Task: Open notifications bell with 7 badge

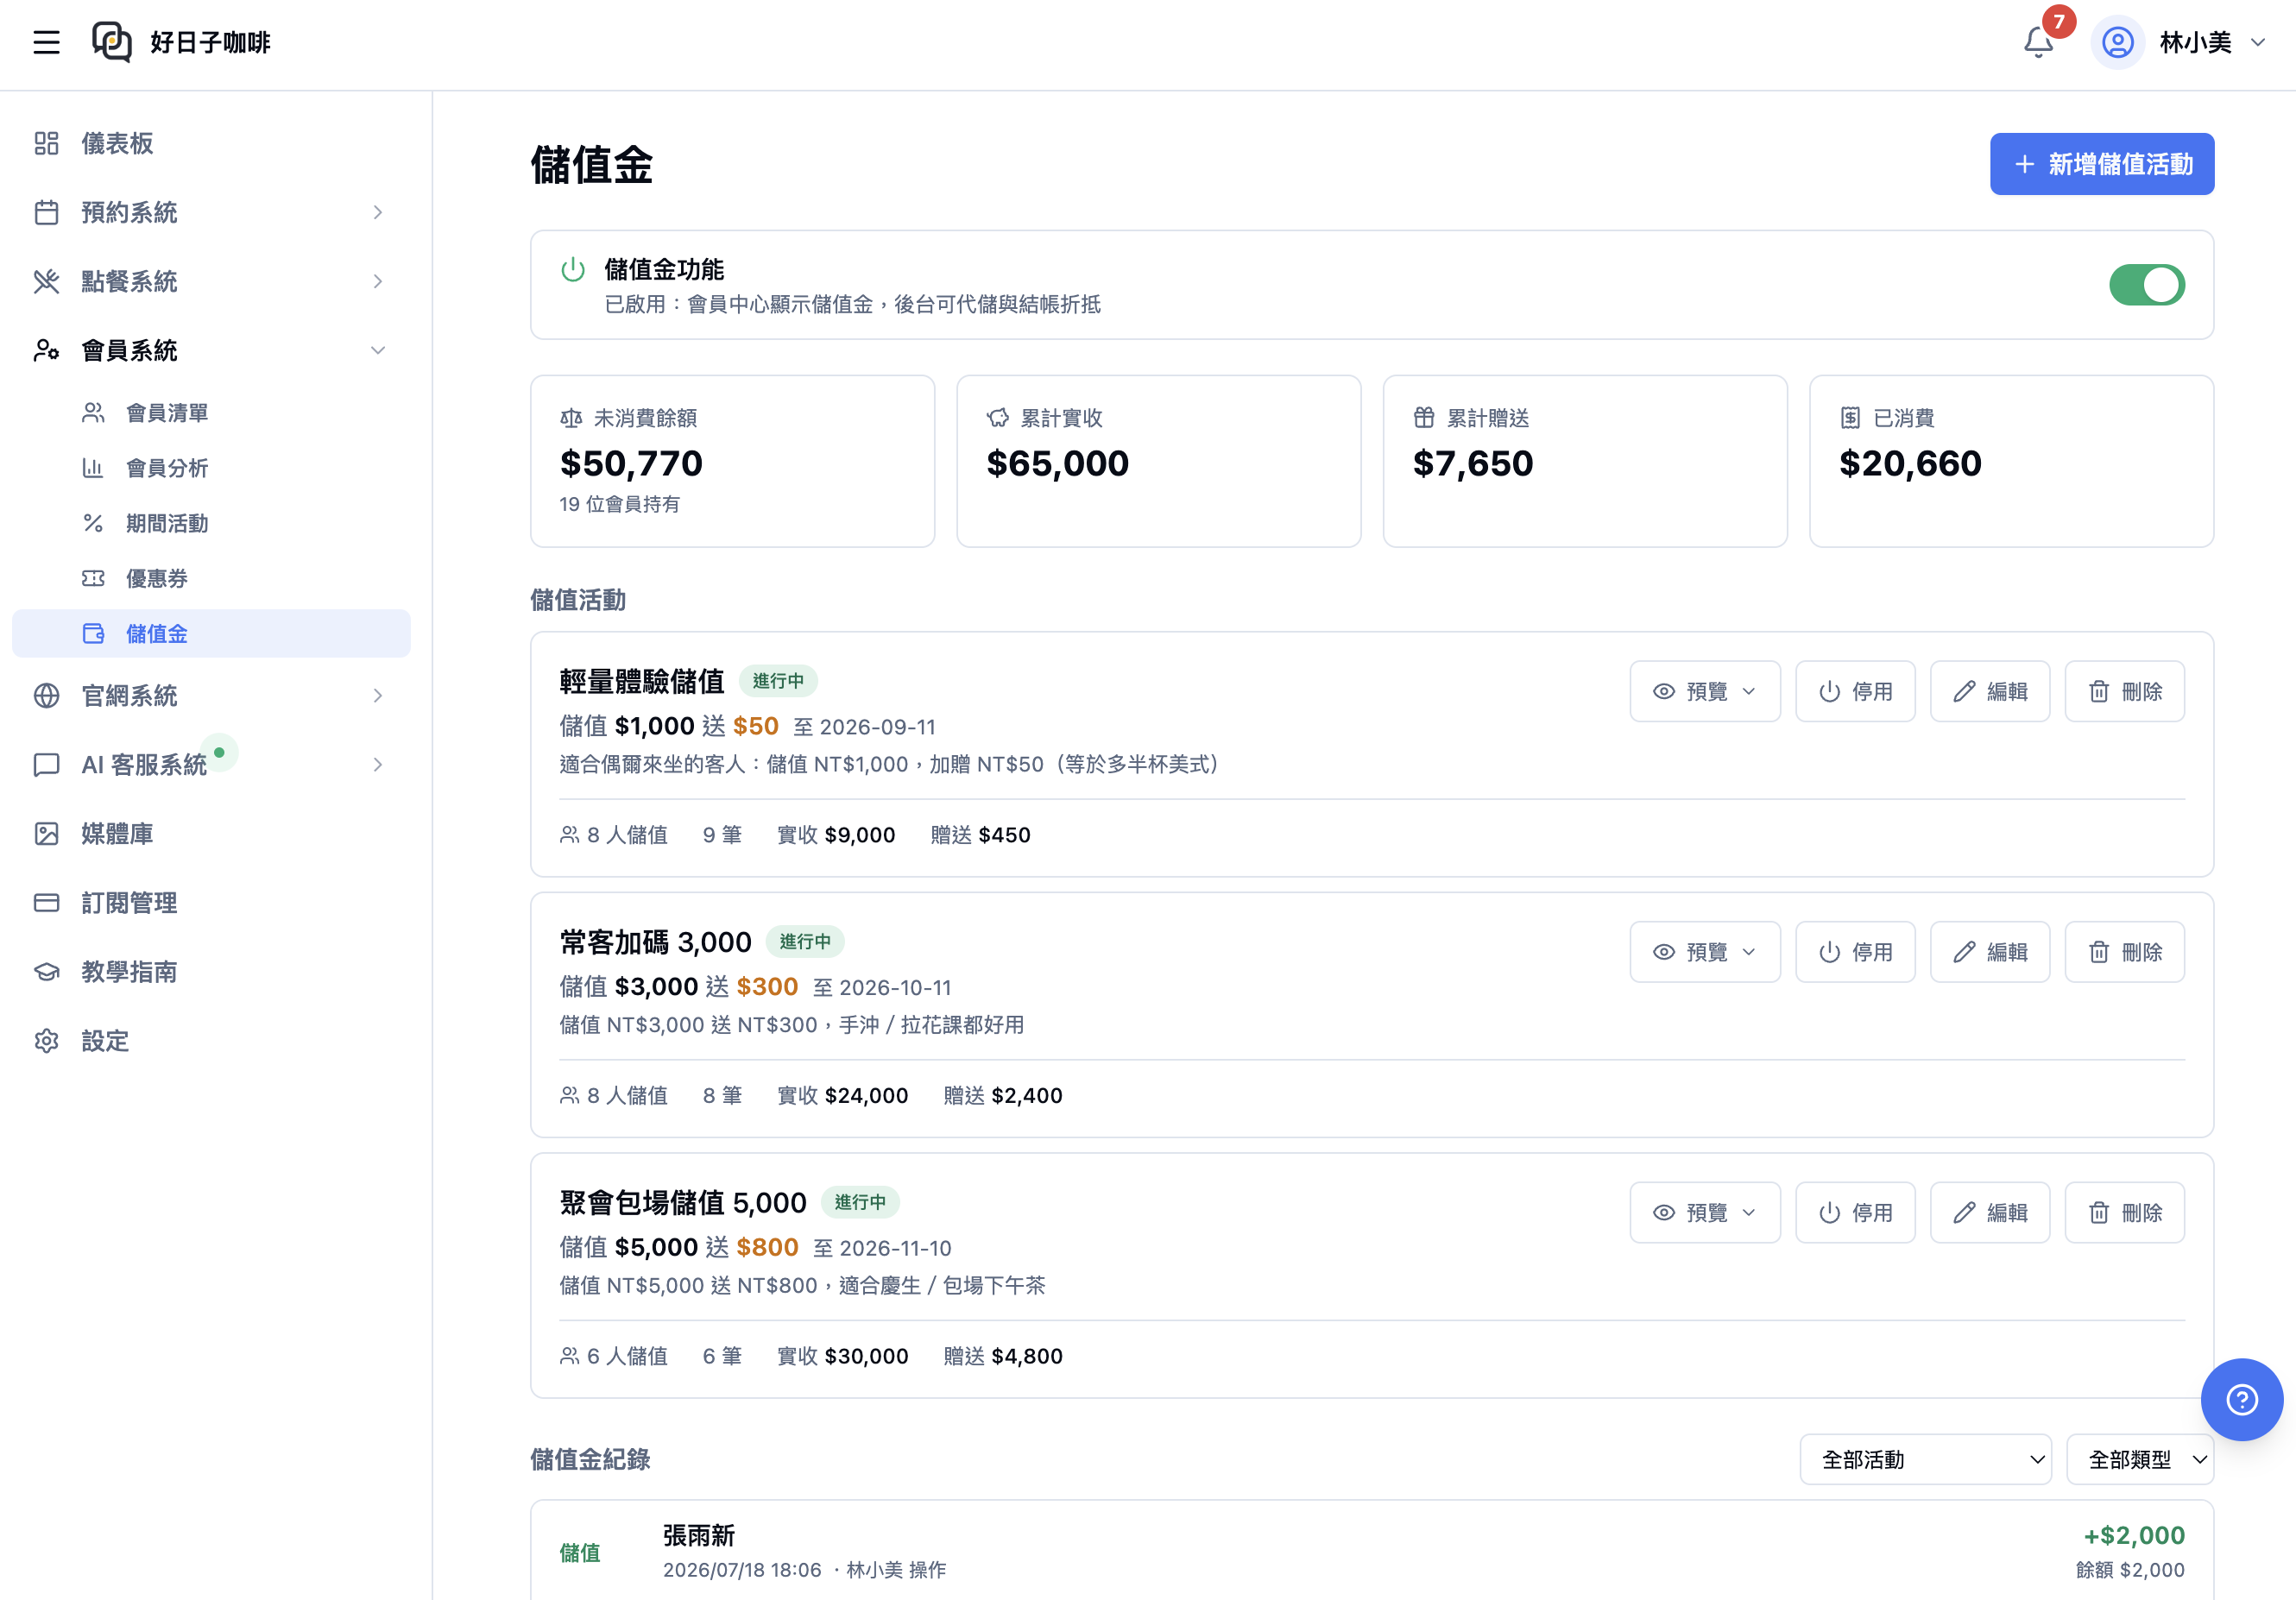Action: point(2039,42)
